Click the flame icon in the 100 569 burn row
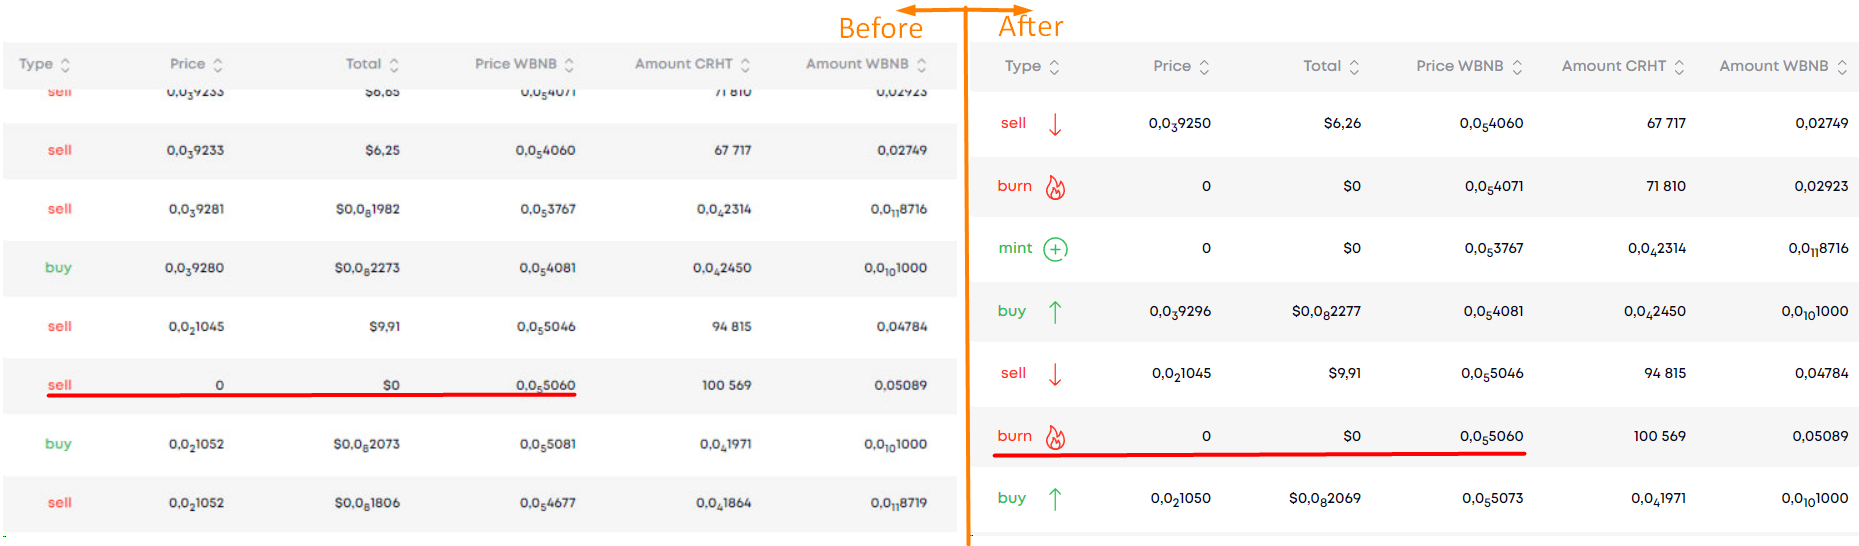Viewport: 1859px width, 546px height. click(x=1055, y=437)
